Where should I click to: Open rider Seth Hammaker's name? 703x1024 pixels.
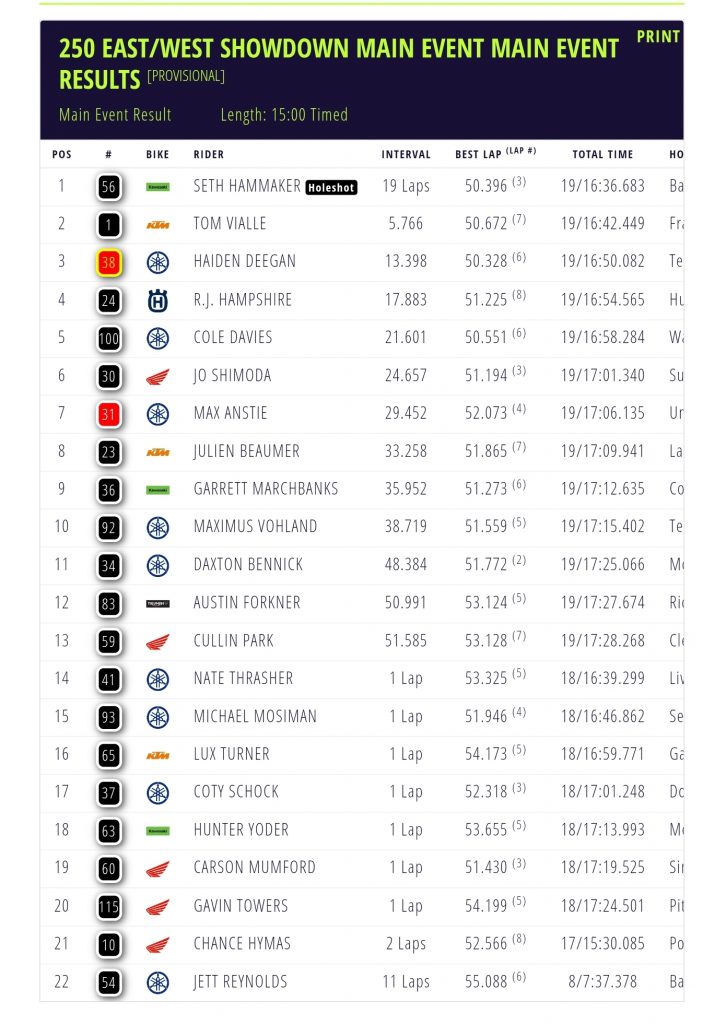pos(247,186)
